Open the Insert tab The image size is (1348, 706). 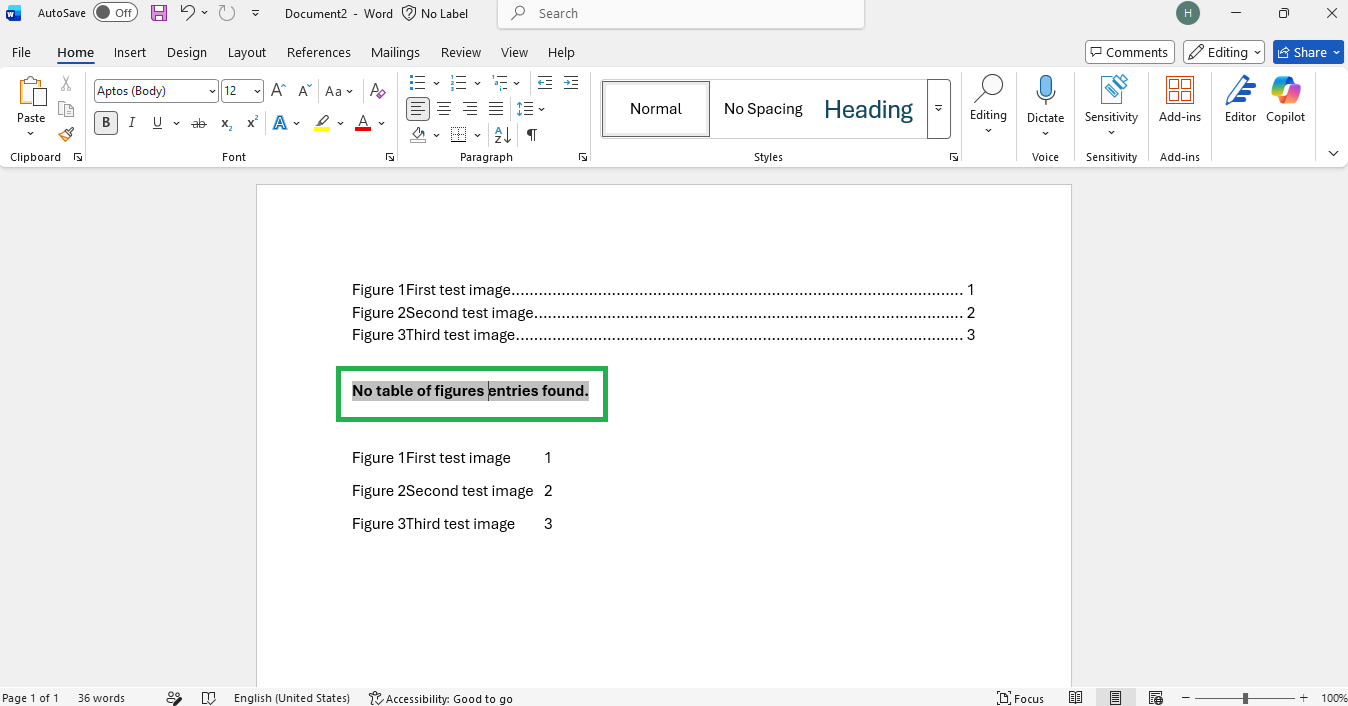tap(130, 52)
